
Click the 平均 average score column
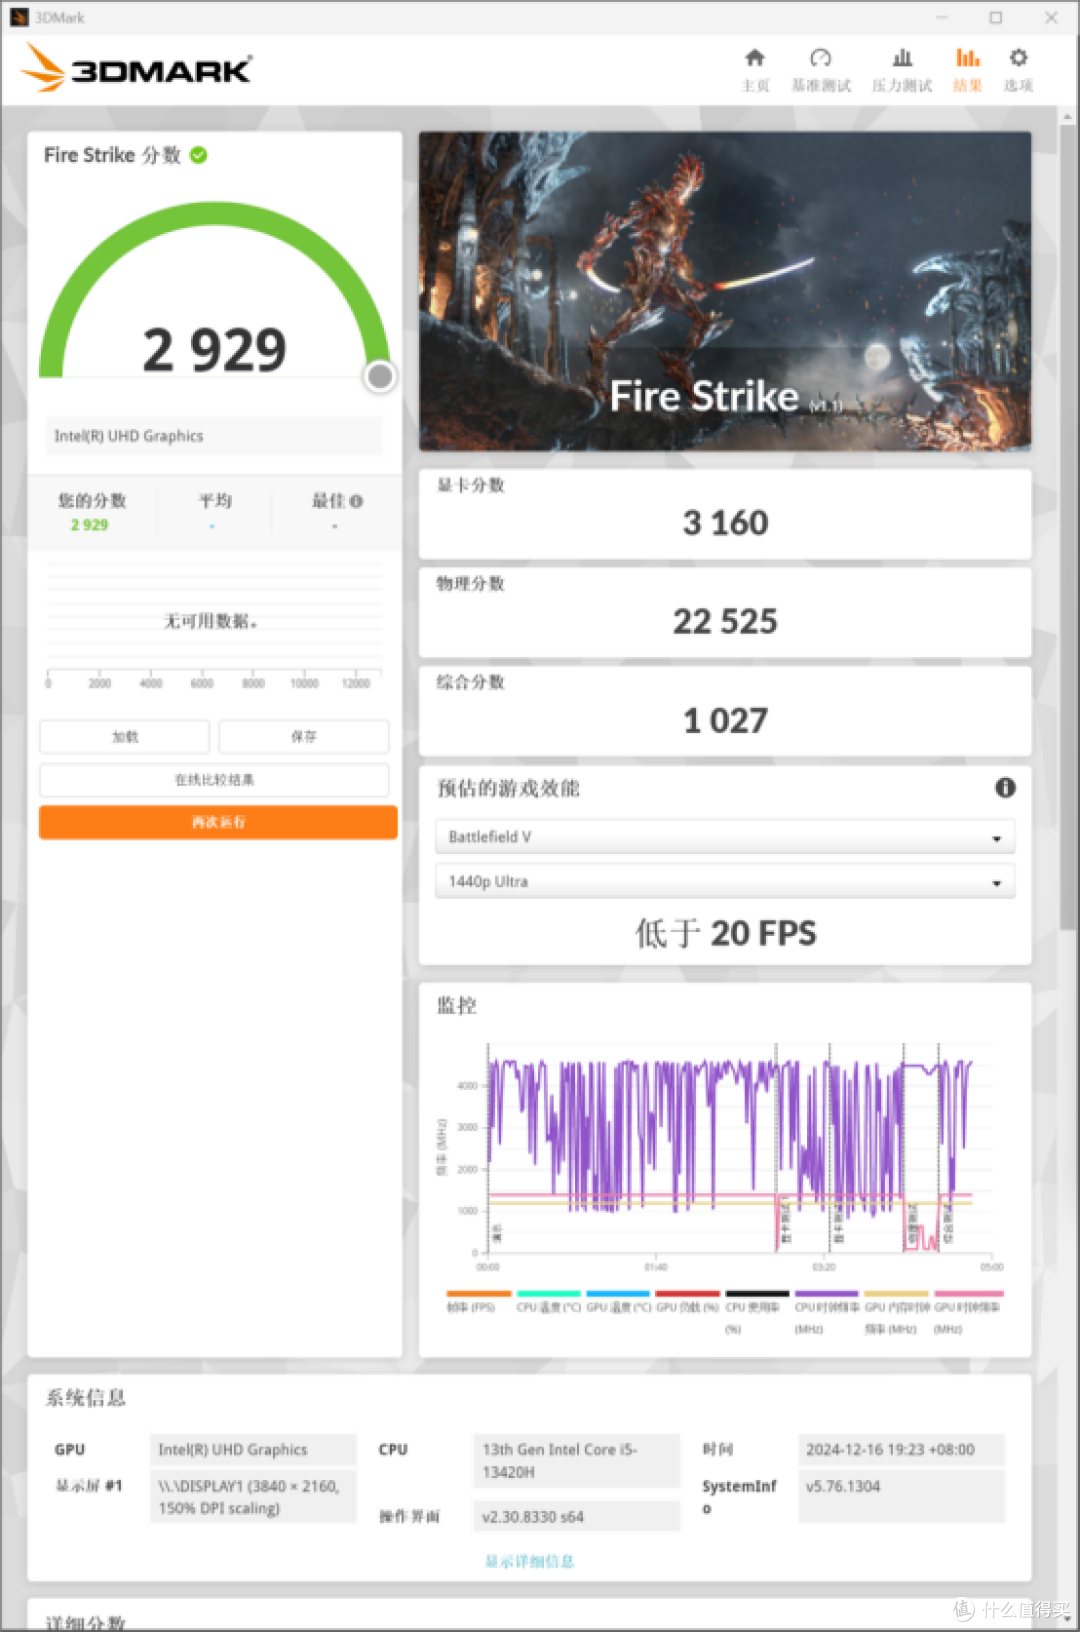click(214, 511)
